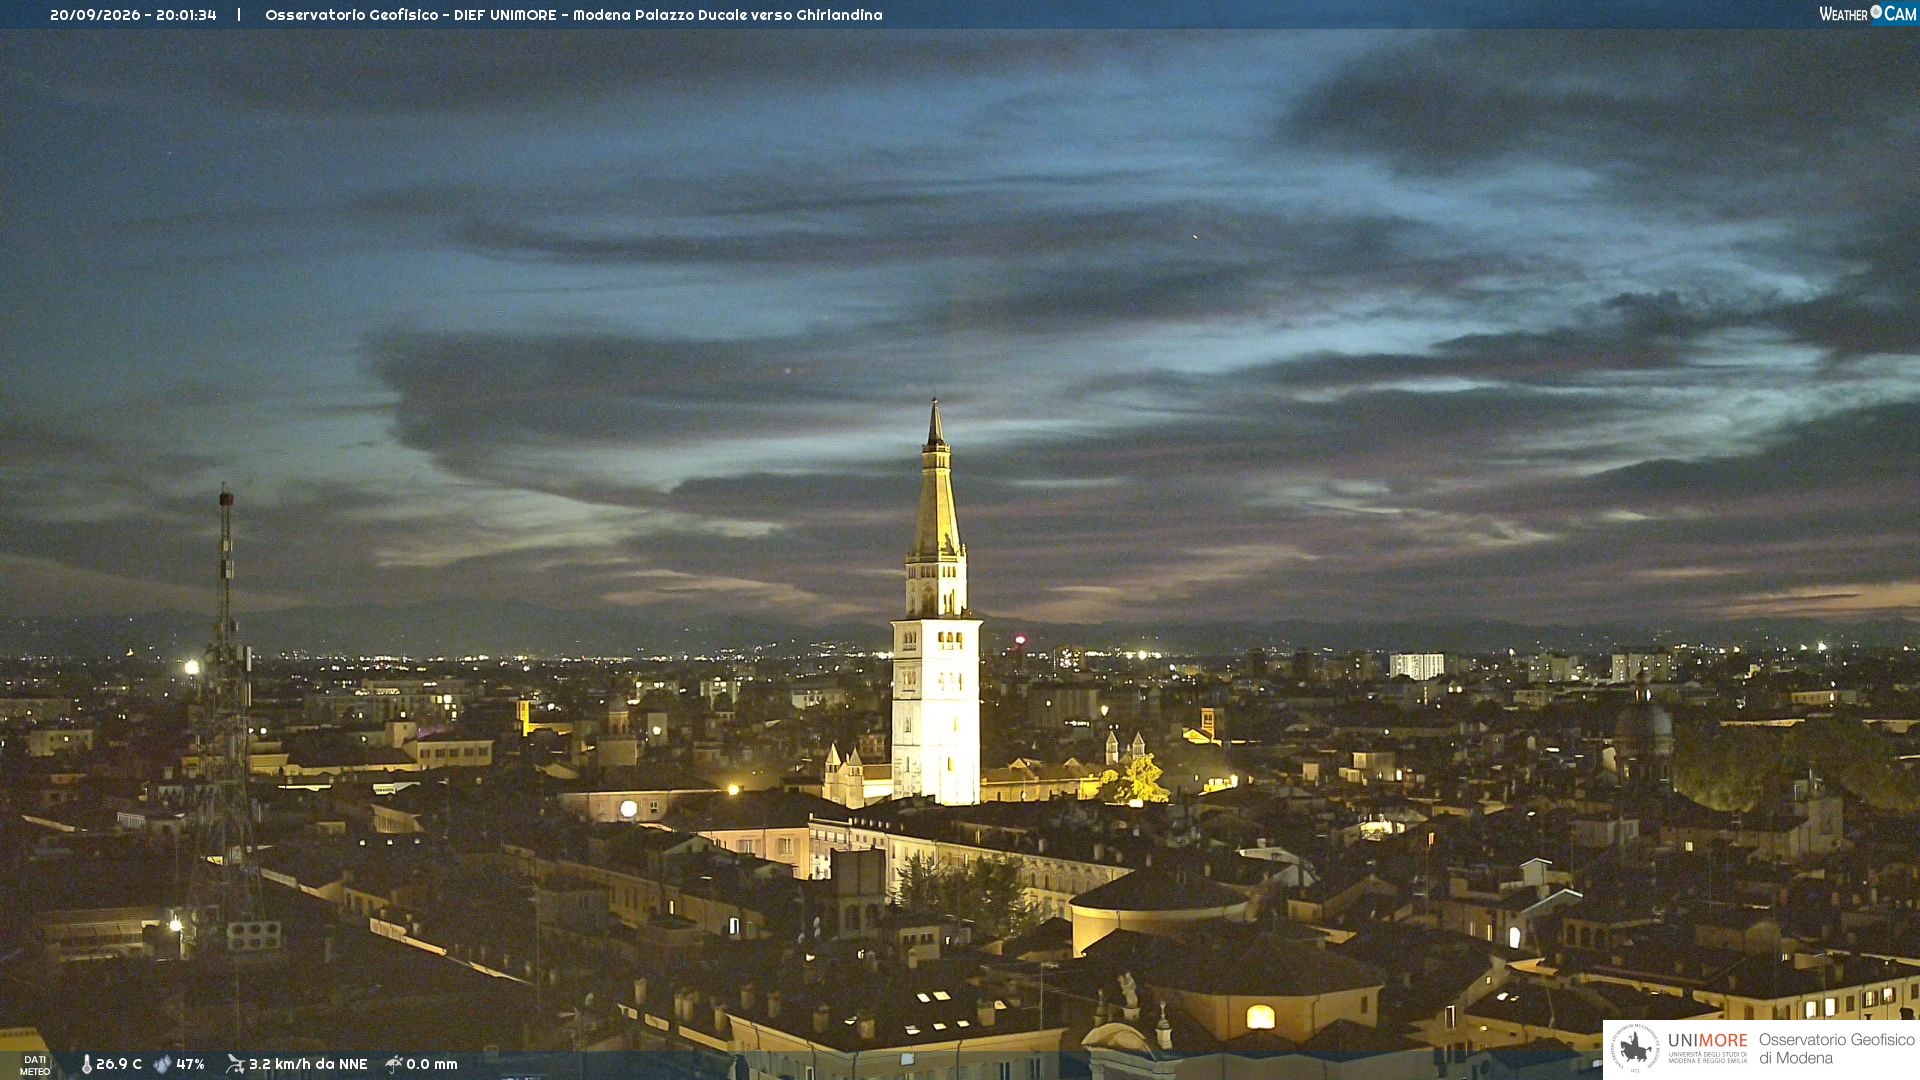Click the humidity droplets icon
1920x1080 pixels.
(162, 1065)
